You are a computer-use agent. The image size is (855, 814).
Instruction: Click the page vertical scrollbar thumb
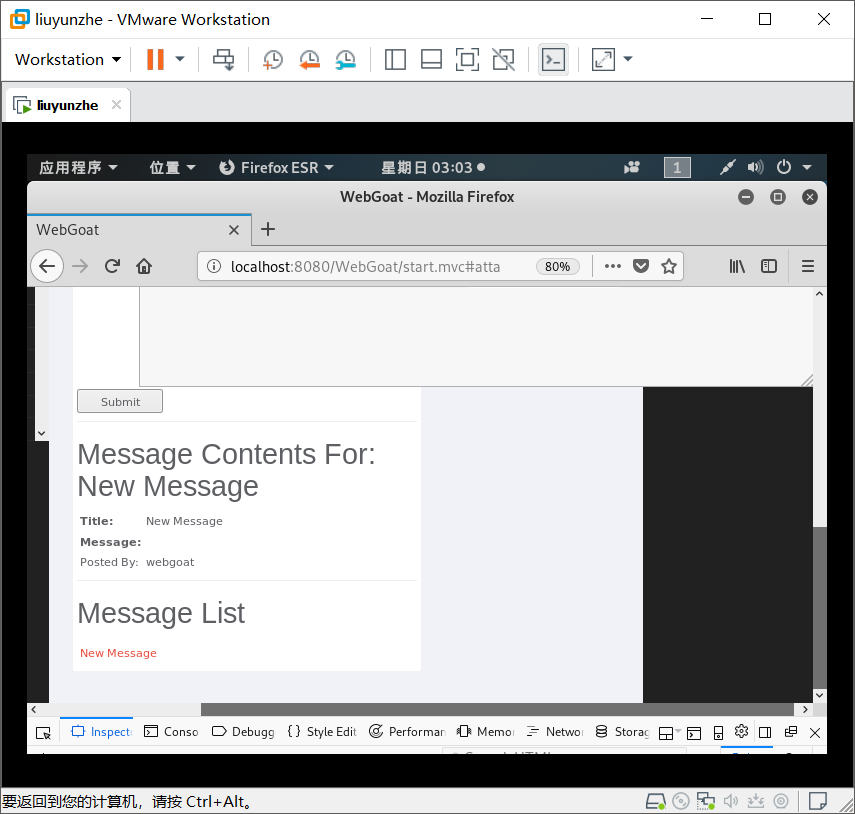820,608
